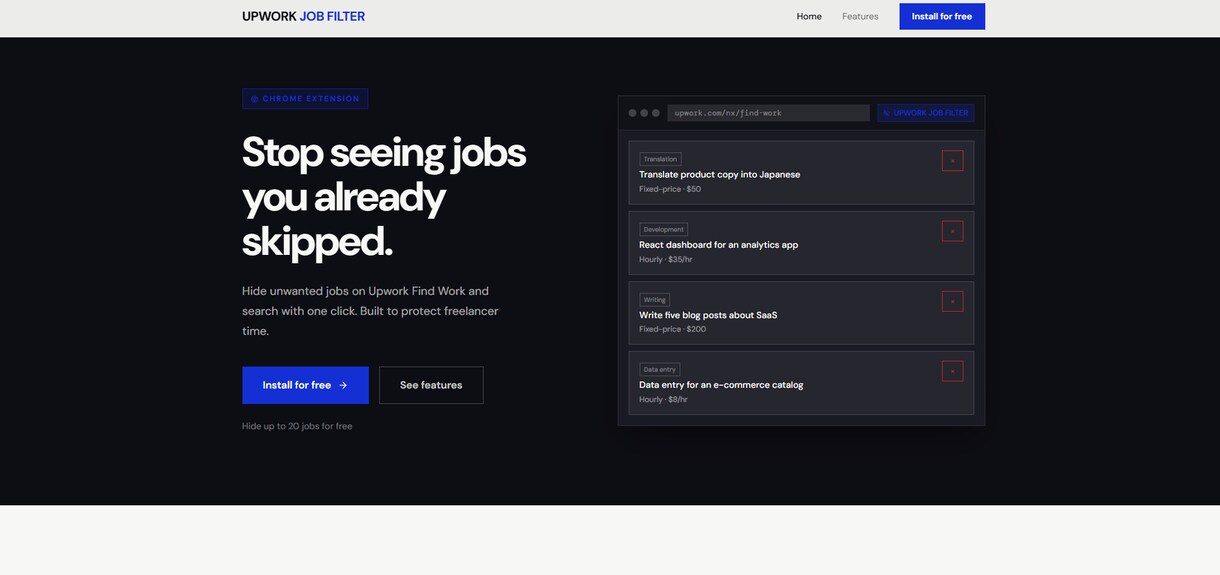This screenshot has width=1220, height=575.
Task: Click the Hide unwanted jobs description paragraph
Action: point(370,311)
